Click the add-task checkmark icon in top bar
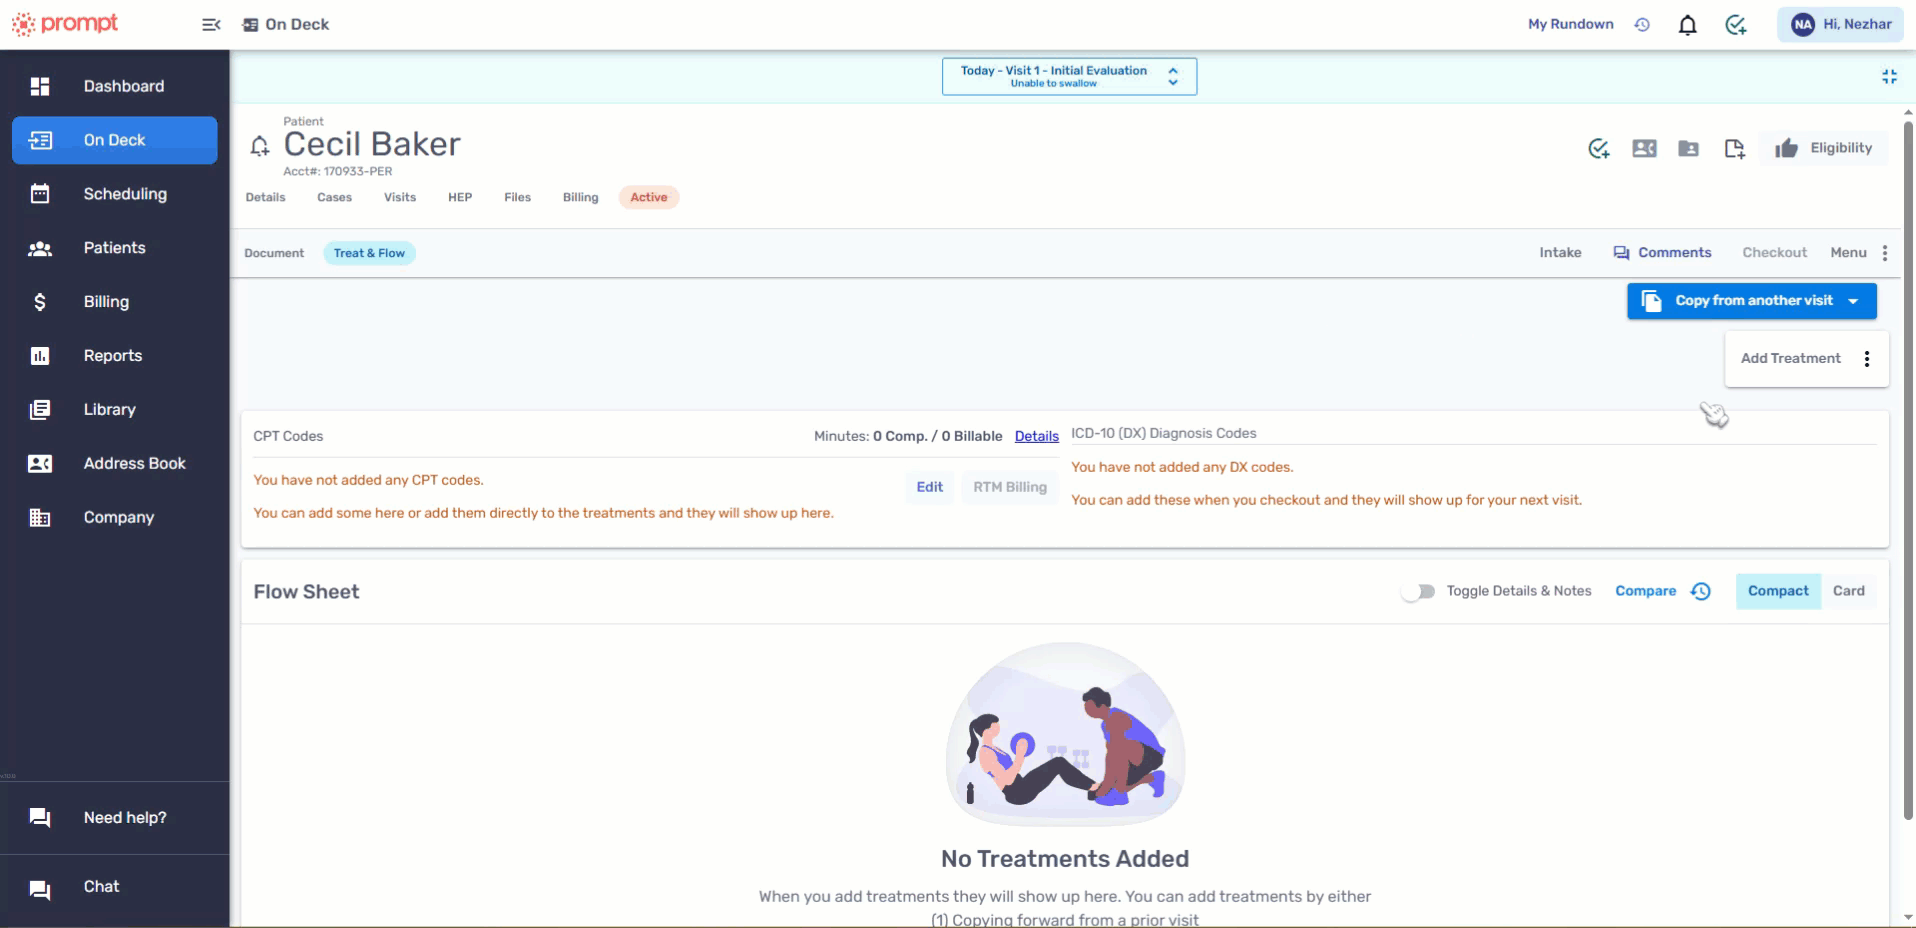Viewport: 1916px width, 928px height. (1736, 25)
